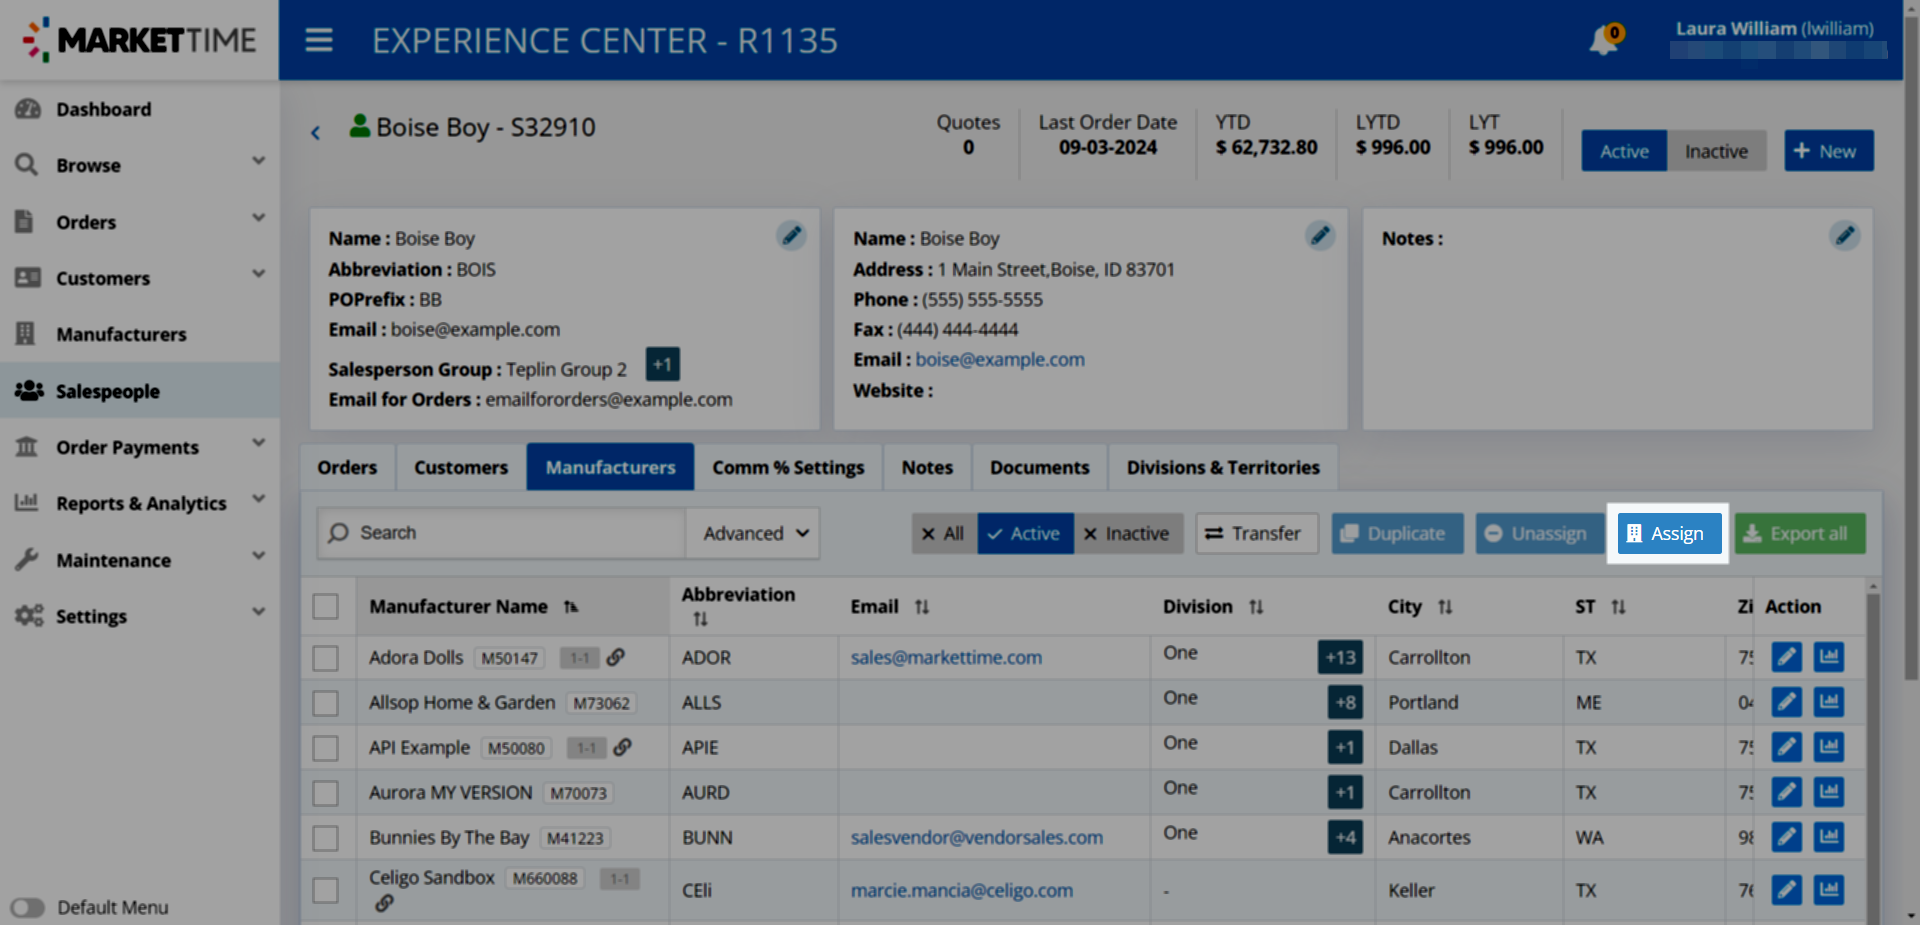Check the Bunnies By The Bay checkbox
The image size is (1920, 925).
(325, 838)
